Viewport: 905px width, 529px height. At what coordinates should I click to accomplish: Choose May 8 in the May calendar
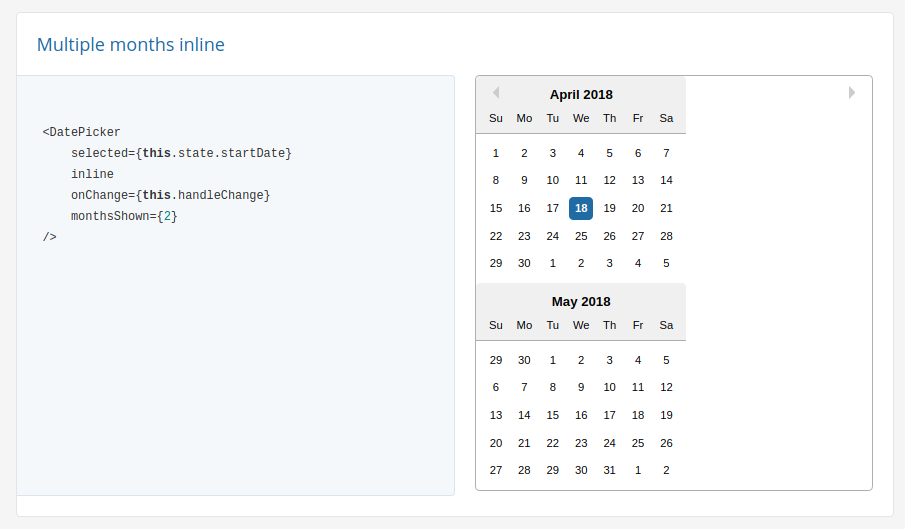coord(552,387)
